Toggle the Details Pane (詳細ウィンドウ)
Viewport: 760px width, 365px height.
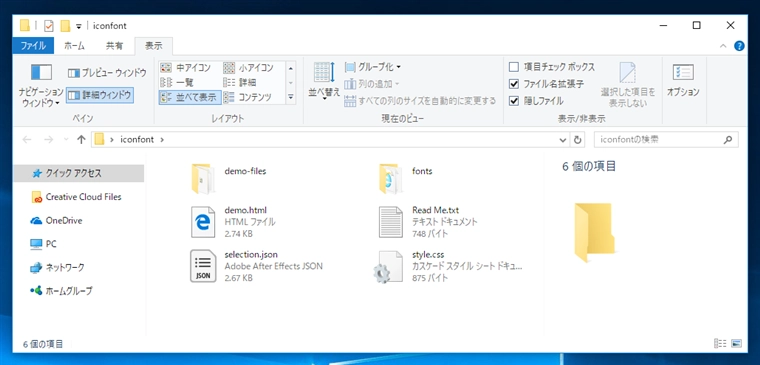[100, 95]
